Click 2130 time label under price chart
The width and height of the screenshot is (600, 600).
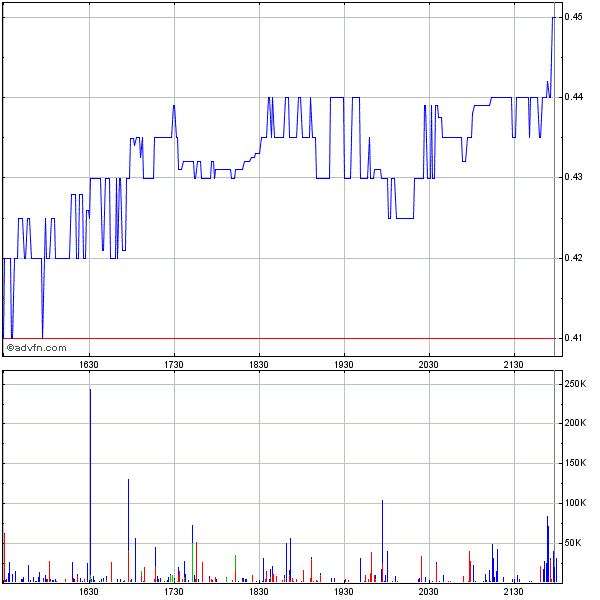[x=514, y=365]
